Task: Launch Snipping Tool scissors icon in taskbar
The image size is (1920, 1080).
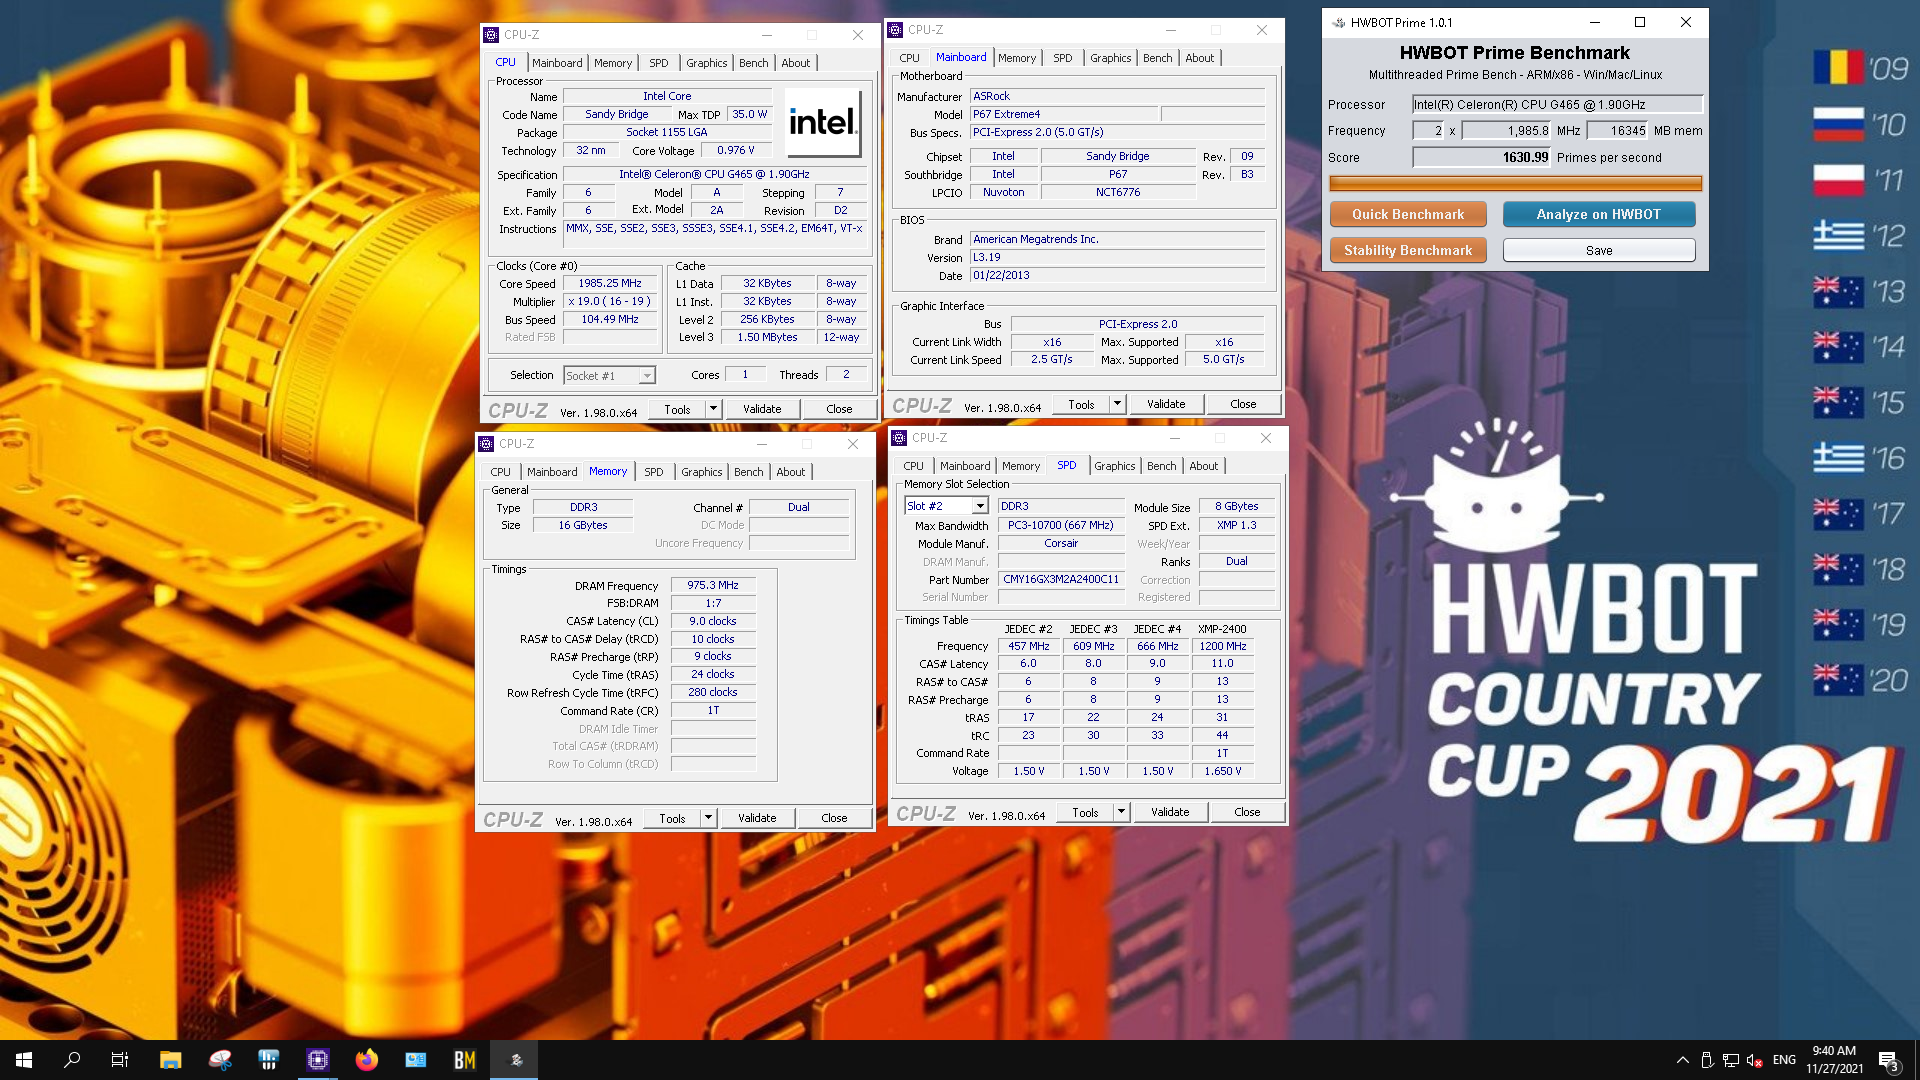Action: (220, 1060)
